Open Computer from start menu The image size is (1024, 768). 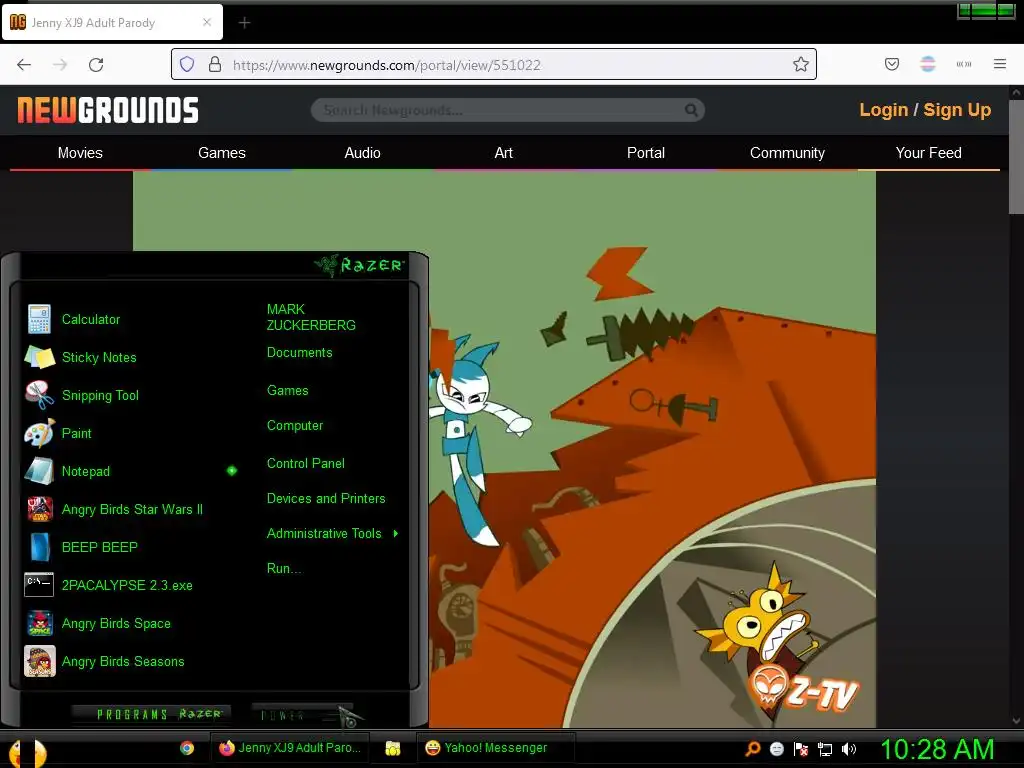click(x=295, y=426)
